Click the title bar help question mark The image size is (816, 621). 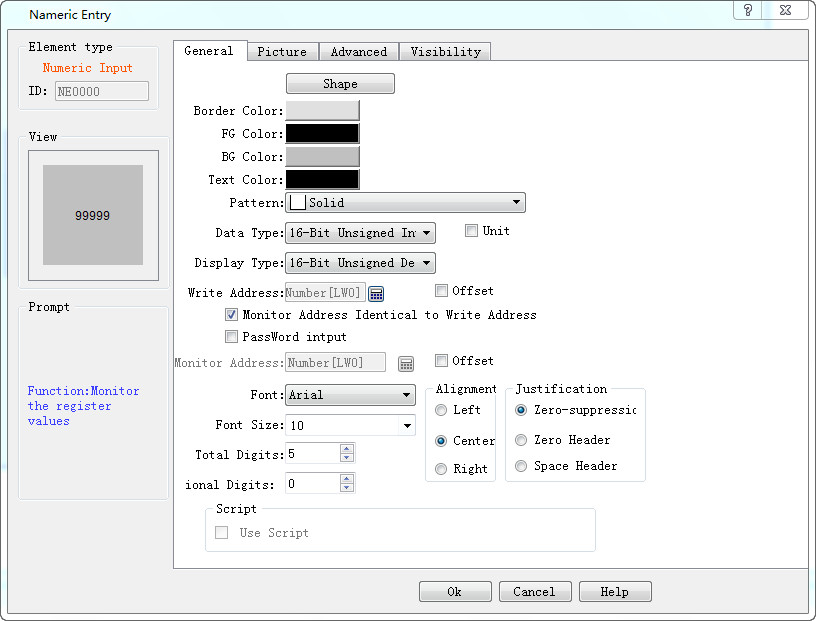tap(747, 12)
